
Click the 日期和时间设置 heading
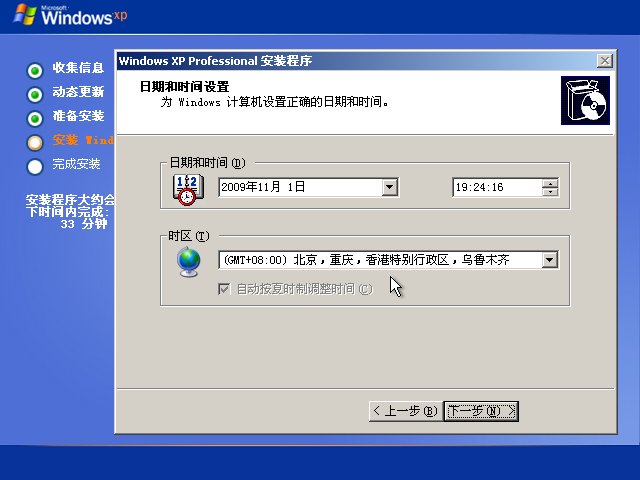(184, 87)
